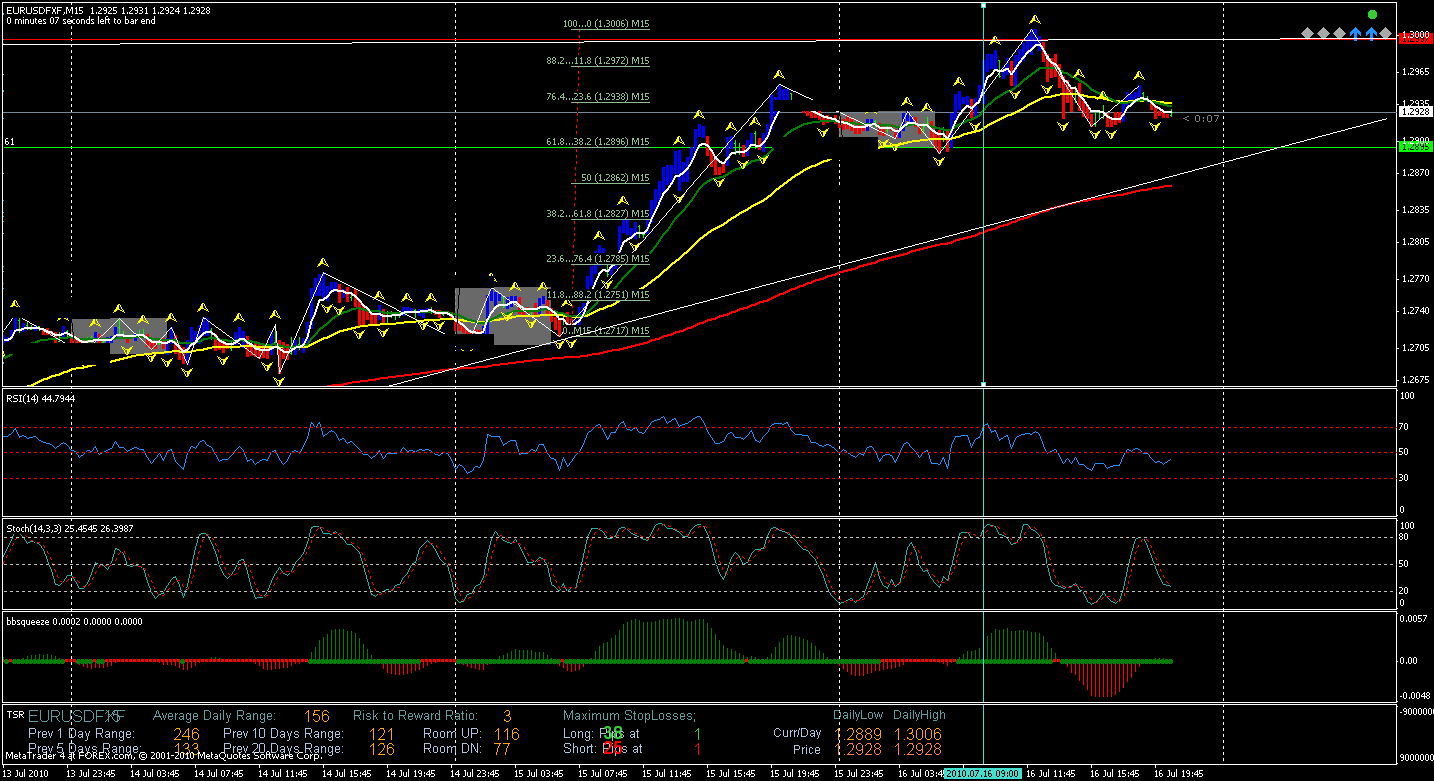
Task: Click the 1.2770 price axis label
Action: tap(1416, 278)
